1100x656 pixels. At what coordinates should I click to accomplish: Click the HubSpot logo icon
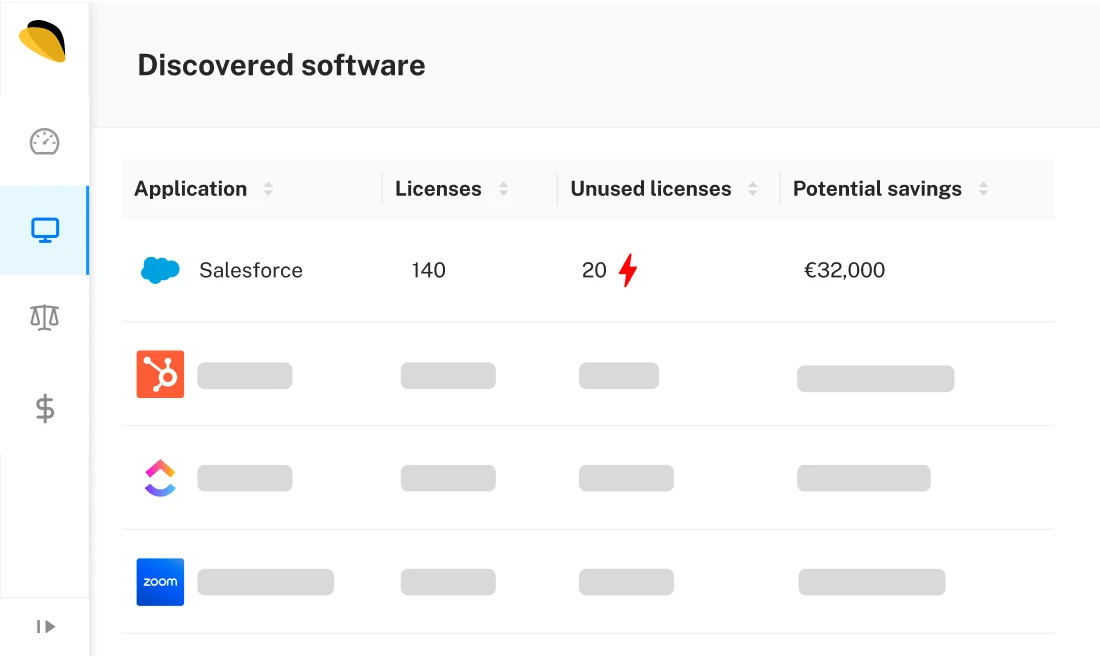click(x=160, y=375)
